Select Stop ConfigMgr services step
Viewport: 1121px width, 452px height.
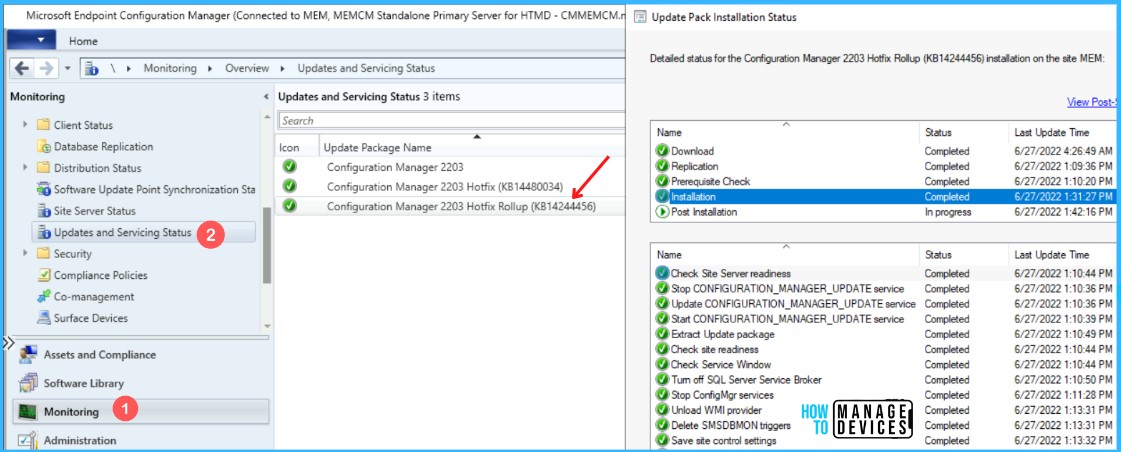(x=885, y=395)
